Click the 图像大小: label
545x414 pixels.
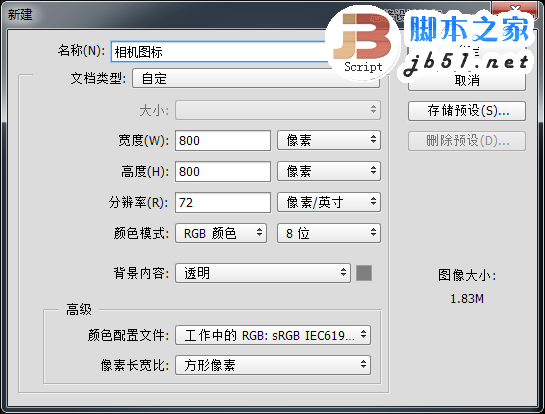[x=467, y=275]
